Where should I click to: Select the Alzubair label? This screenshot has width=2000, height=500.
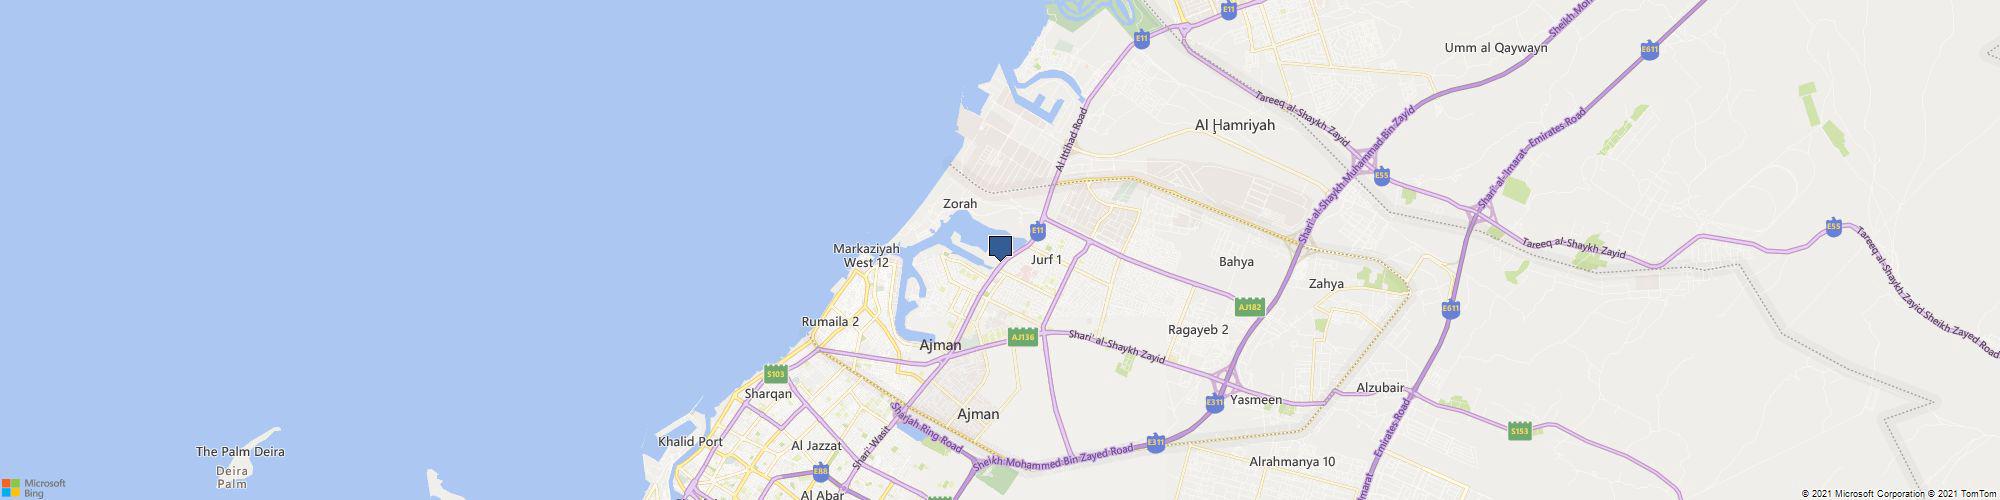[1381, 388]
